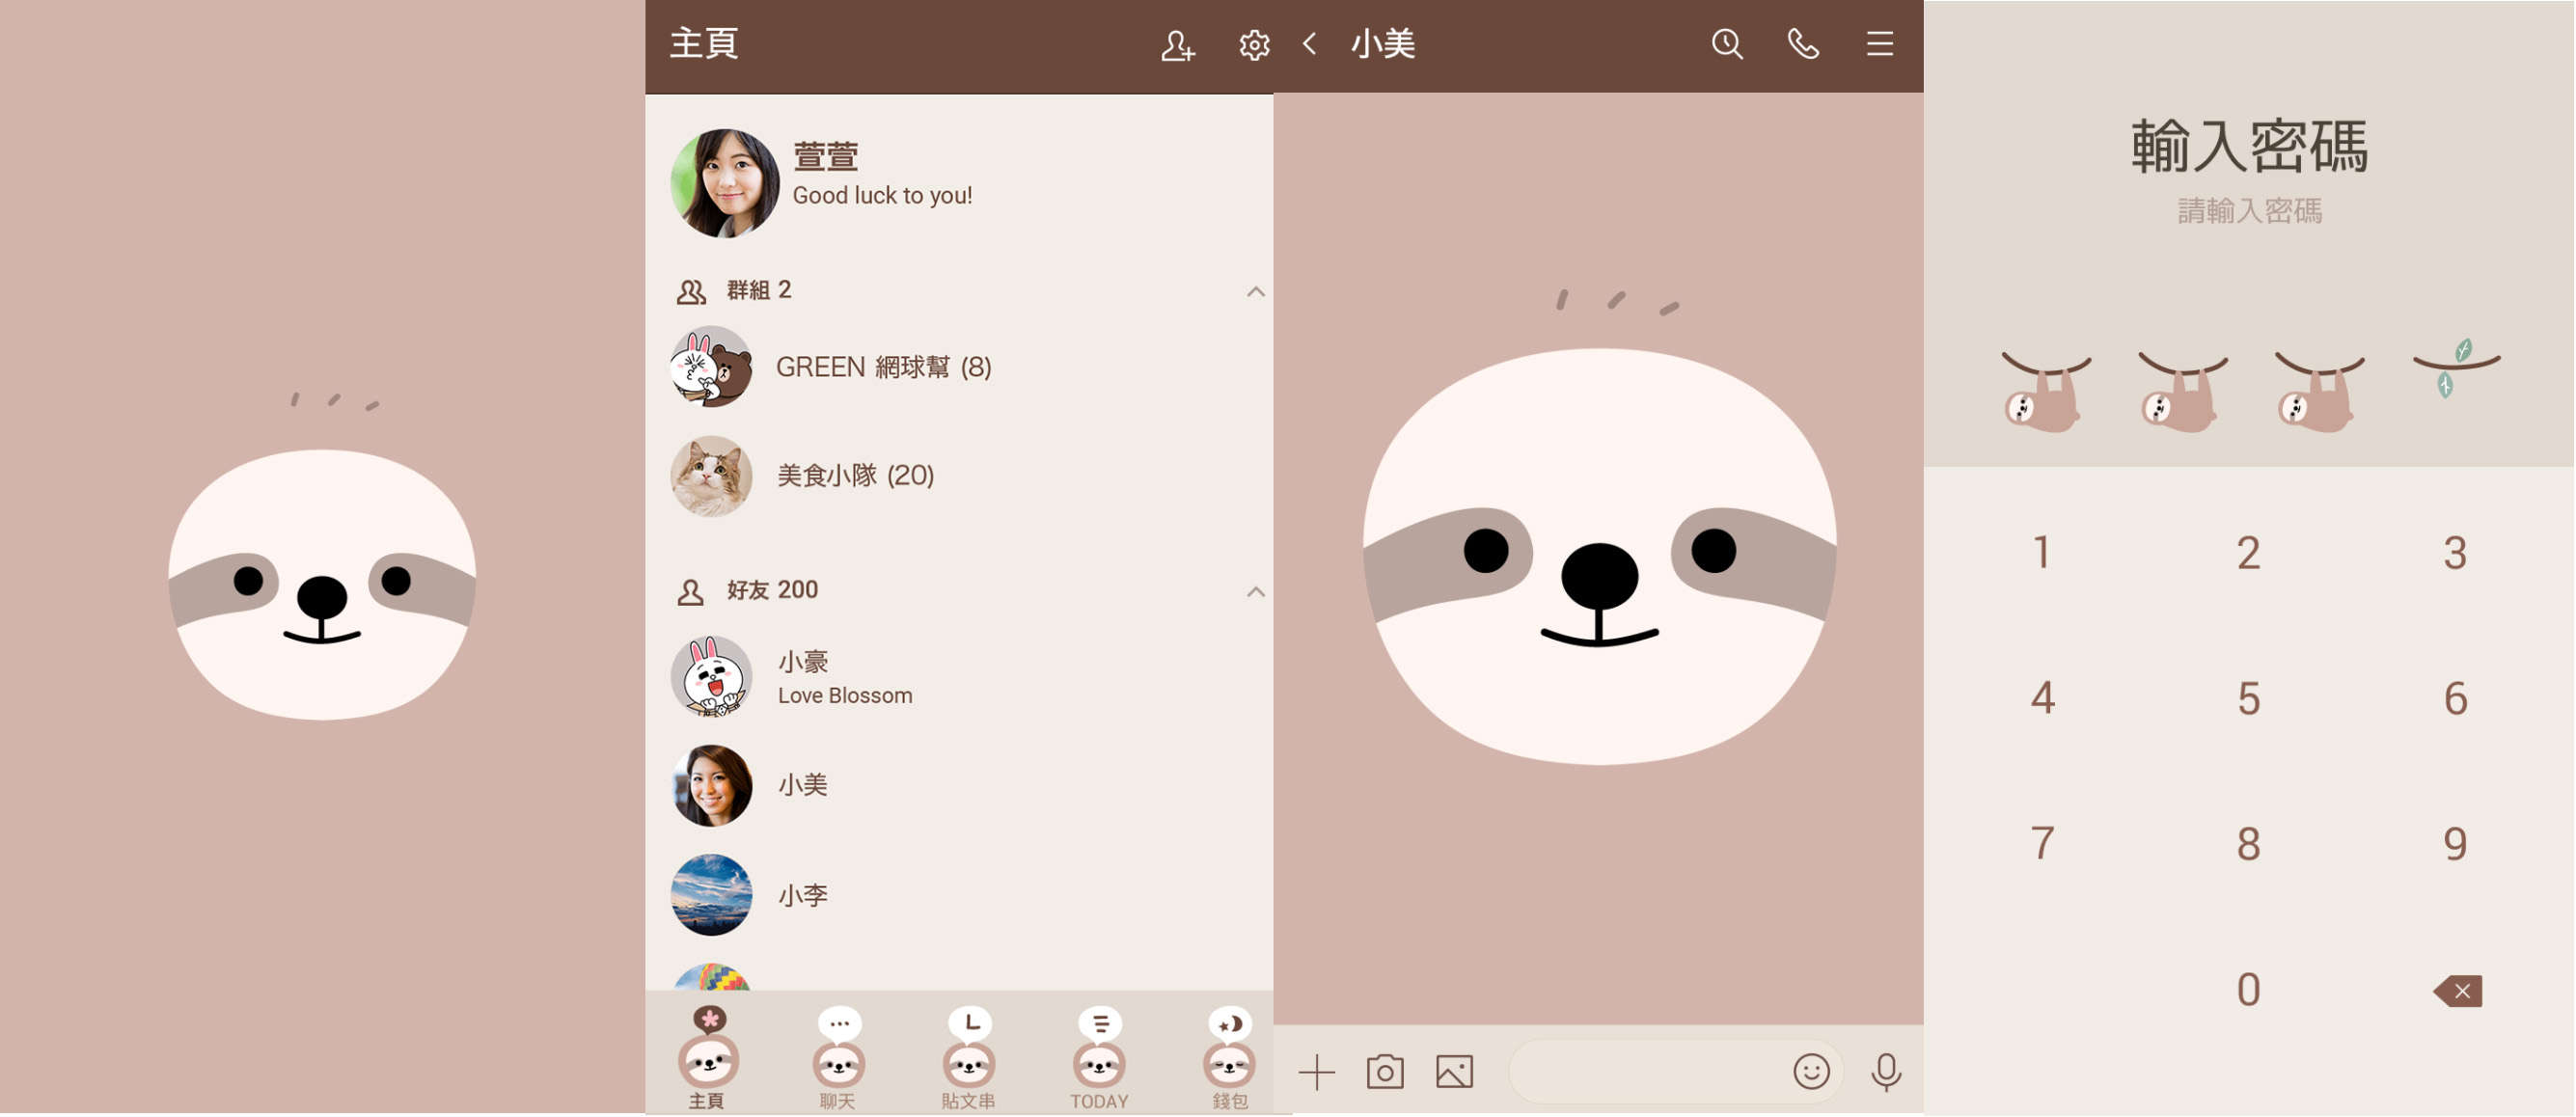Open the chat hamburger menu
Screen dimensions: 2576x1117
tap(1879, 44)
